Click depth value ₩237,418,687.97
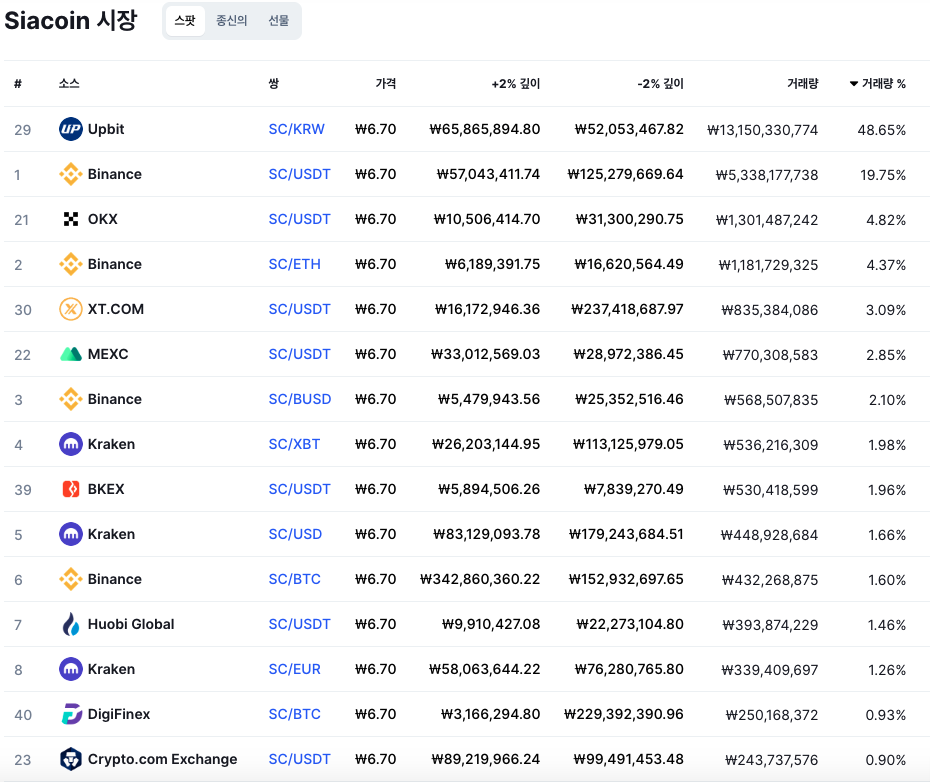930x782 pixels. click(x=627, y=309)
